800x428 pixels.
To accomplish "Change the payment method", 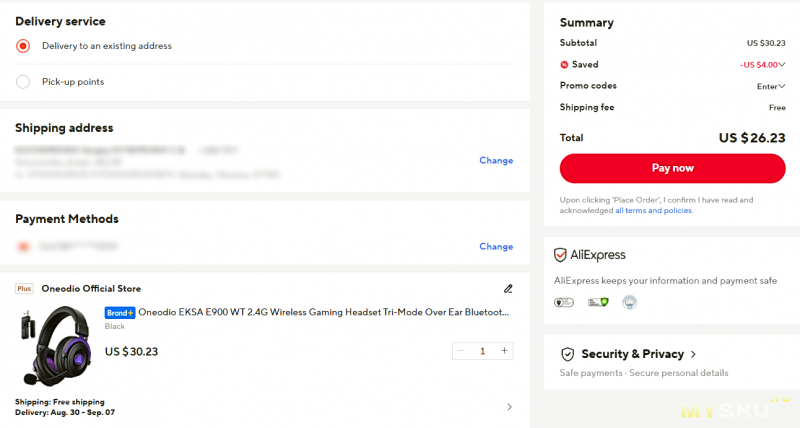I will [496, 246].
